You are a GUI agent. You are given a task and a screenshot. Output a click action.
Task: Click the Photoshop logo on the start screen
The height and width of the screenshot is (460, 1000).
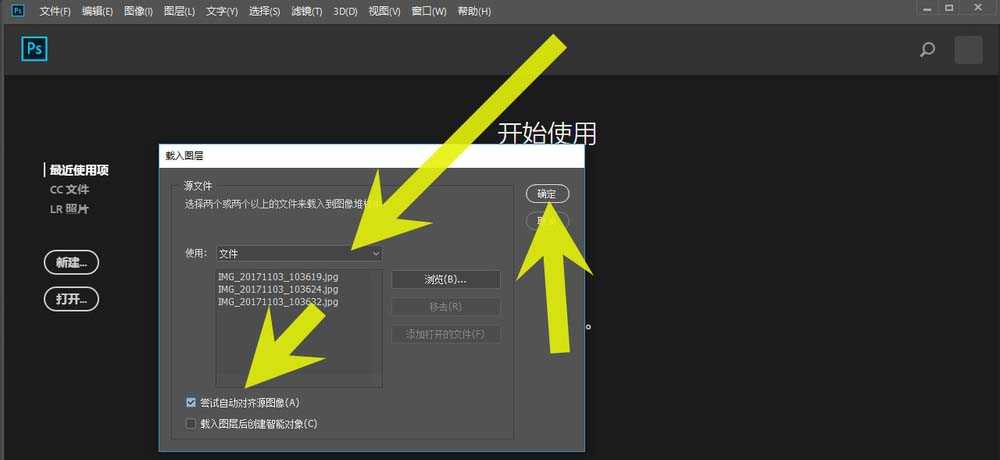pos(34,49)
